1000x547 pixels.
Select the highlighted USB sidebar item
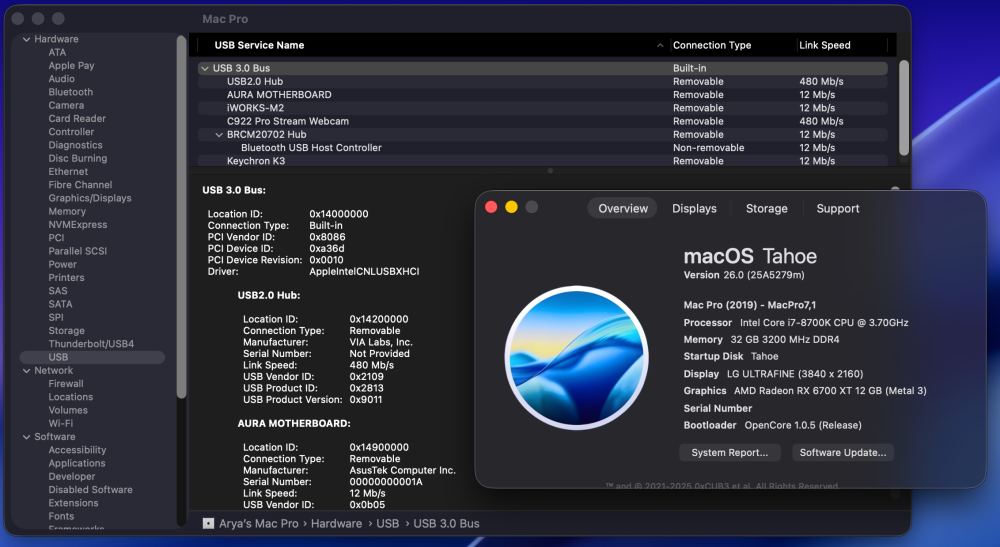point(92,357)
